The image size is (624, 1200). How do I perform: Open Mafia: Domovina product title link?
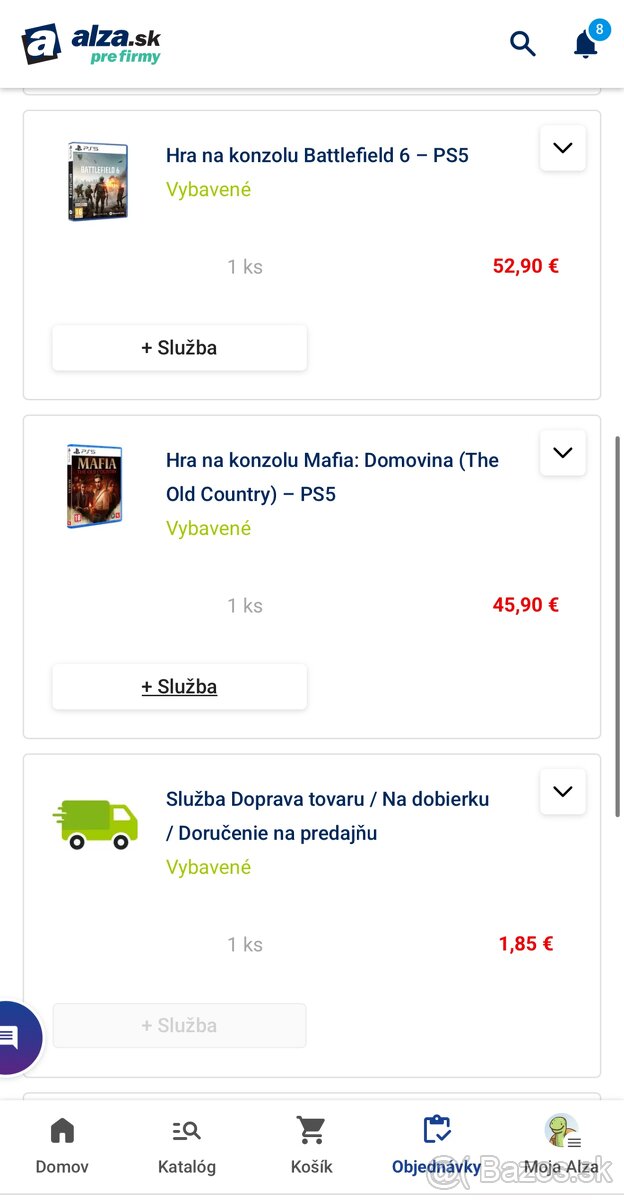coord(332,477)
